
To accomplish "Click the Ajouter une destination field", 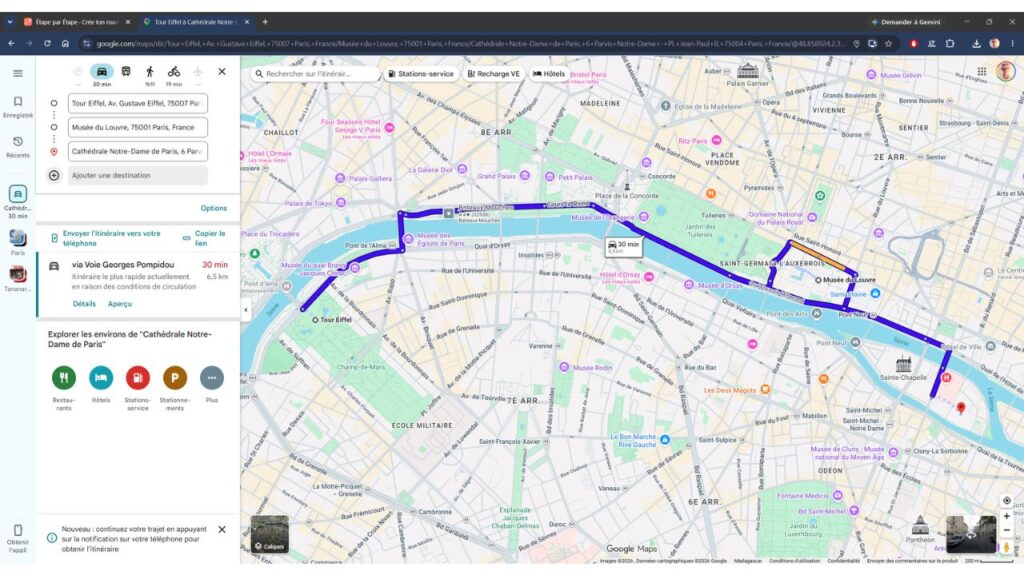I will [x=138, y=175].
